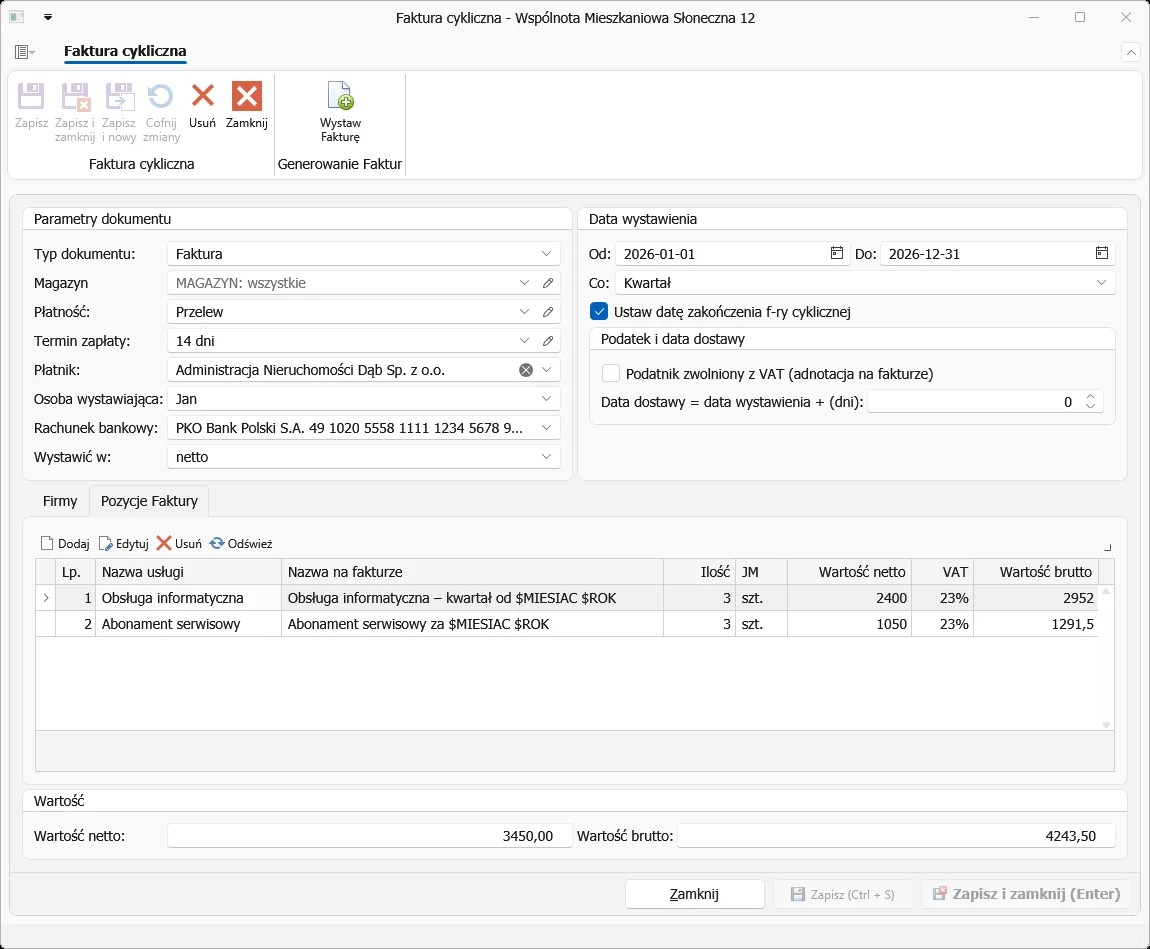Select the Obsługa informatyczna row
This screenshot has height=949, width=1150.
567,598
